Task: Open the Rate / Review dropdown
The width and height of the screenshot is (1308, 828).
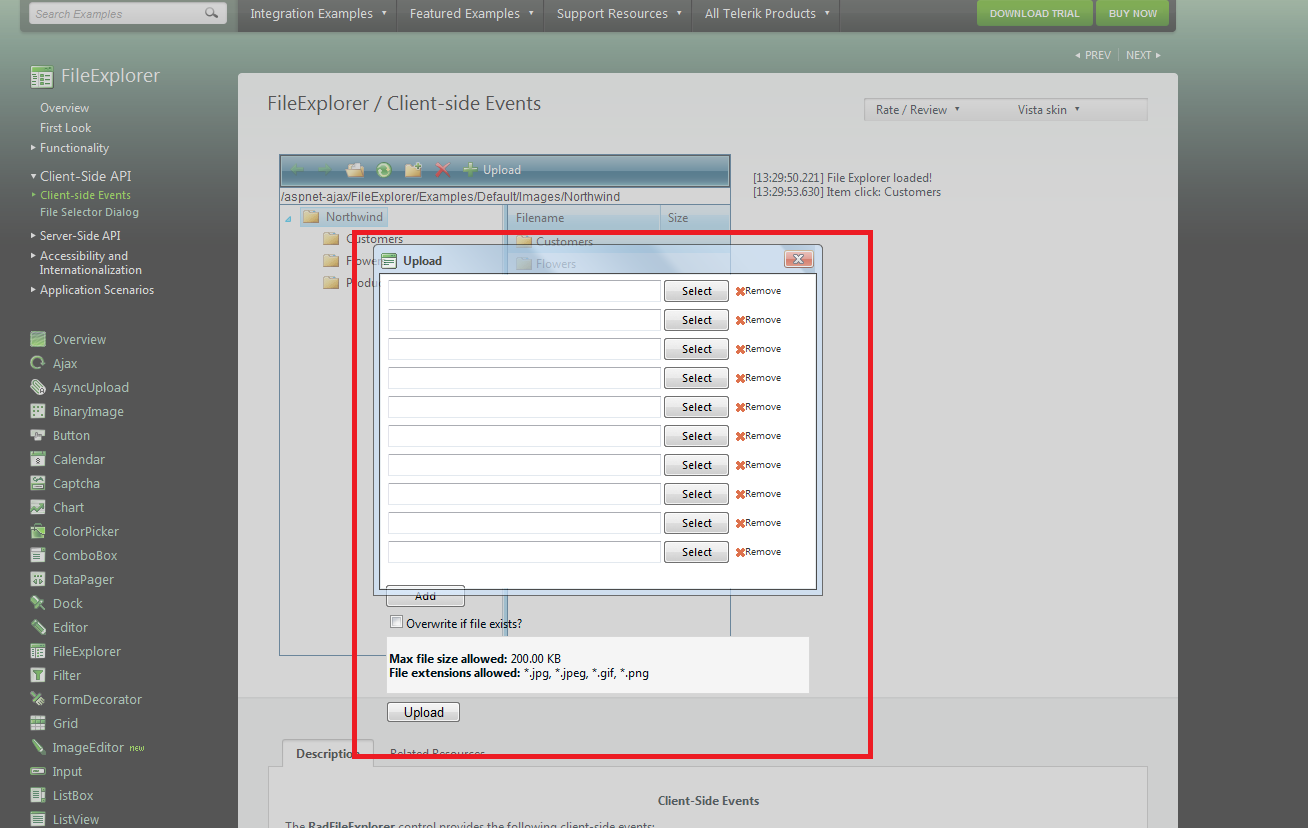Action: pos(917,110)
